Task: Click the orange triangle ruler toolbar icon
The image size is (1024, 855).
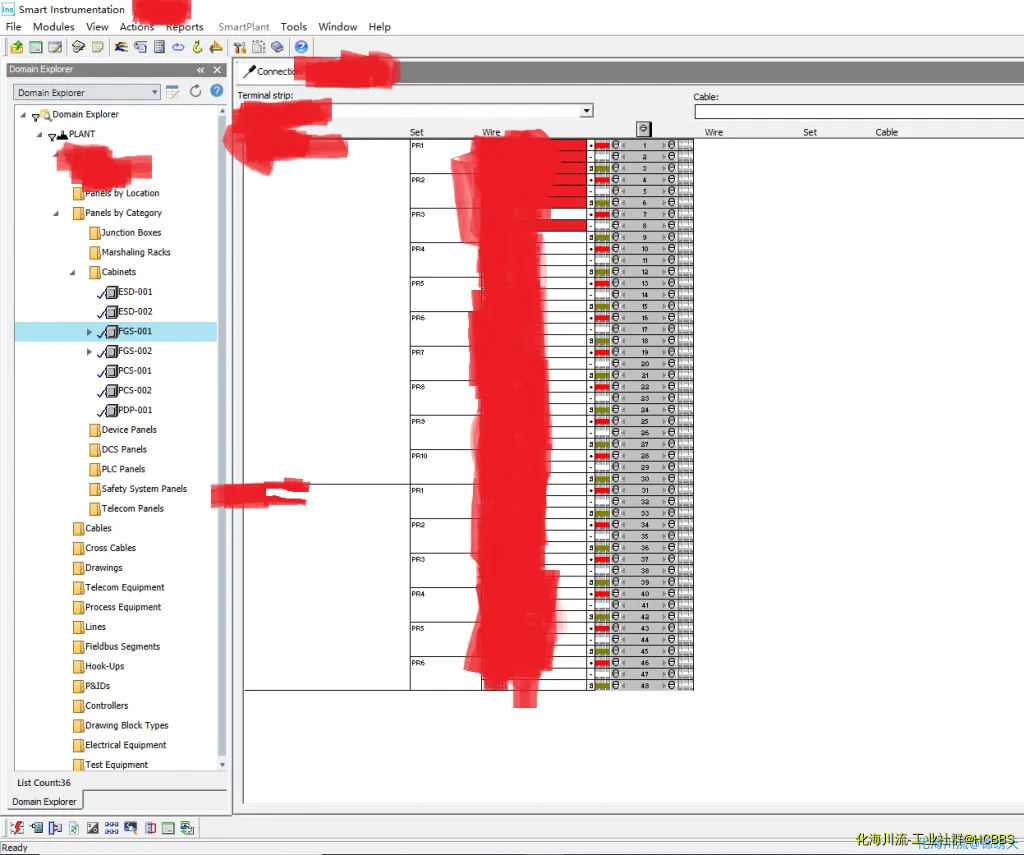Action: coord(216,47)
